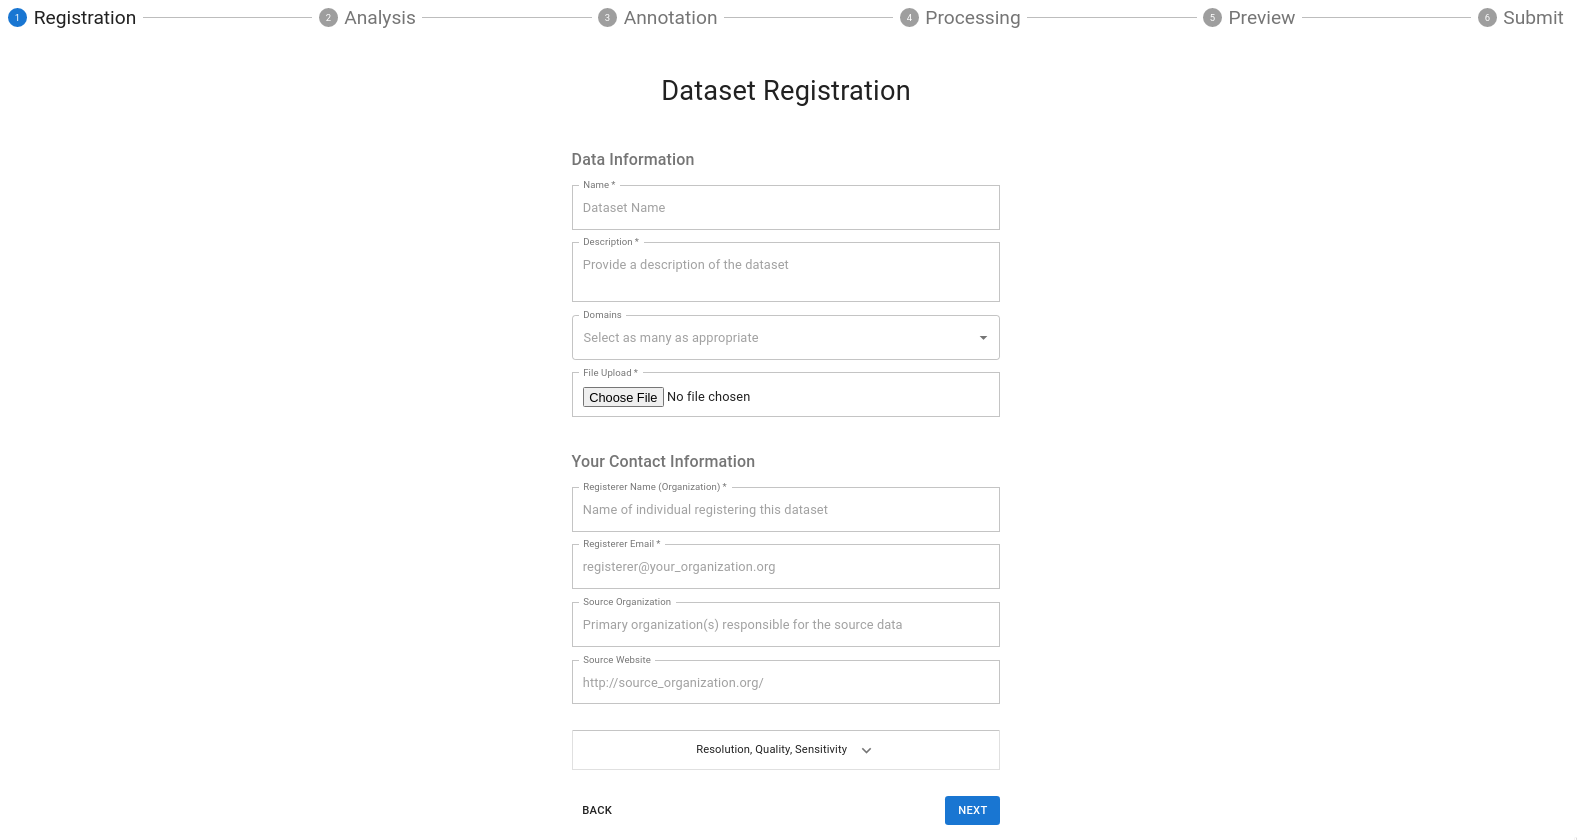Screen dimensions: 1577x840
Task: Click the Domains select field
Action: point(770,338)
